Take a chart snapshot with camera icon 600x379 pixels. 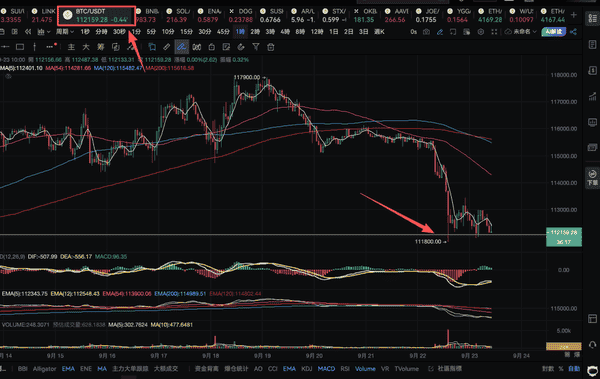(426, 32)
